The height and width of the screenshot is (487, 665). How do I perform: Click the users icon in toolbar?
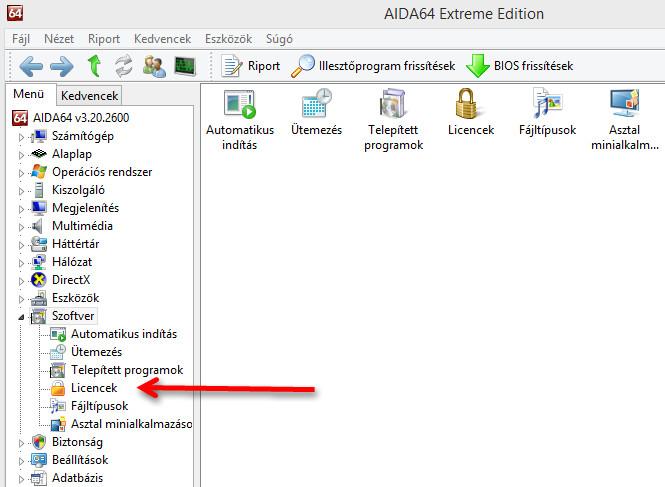pos(154,67)
